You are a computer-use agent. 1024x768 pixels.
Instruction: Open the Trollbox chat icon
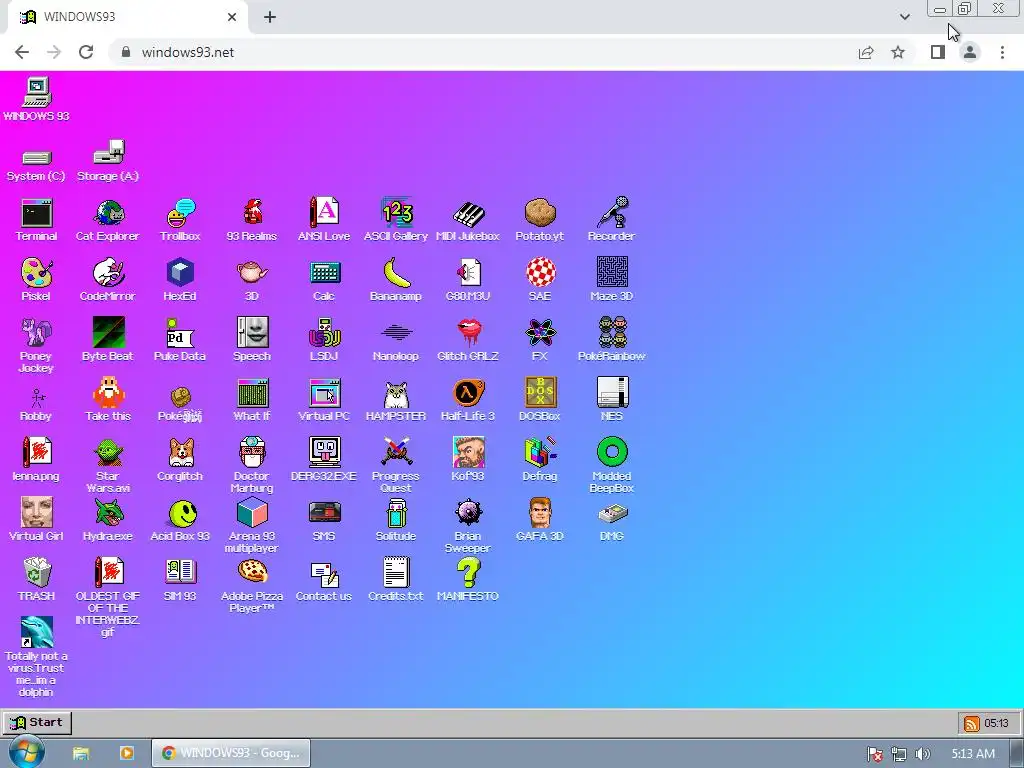coord(180,219)
